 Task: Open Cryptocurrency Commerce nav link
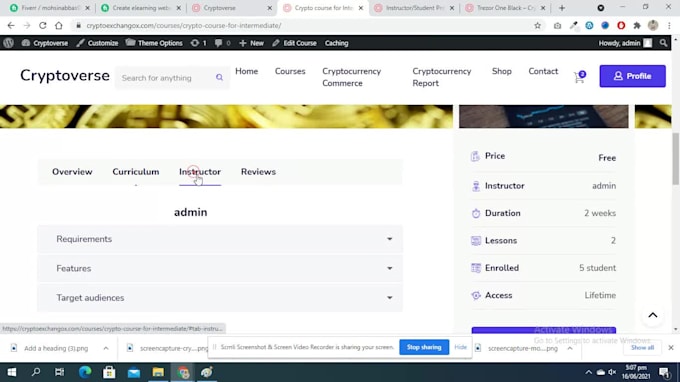352,77
